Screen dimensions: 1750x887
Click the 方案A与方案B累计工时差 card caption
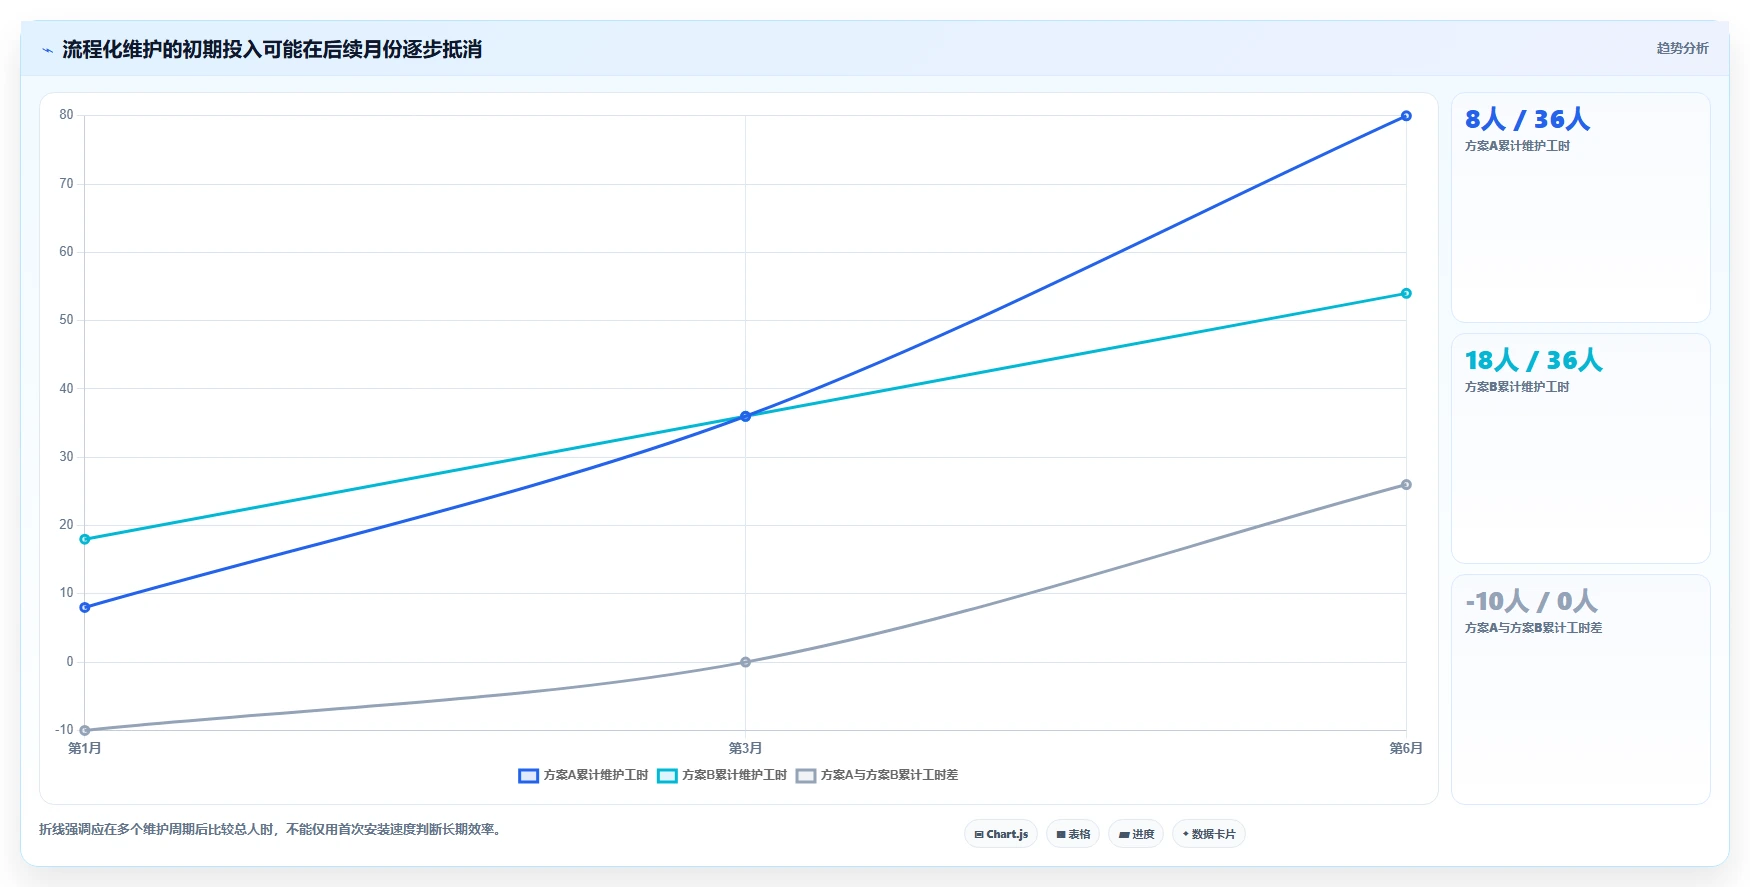pyautogui.click(x=1533, y=628)
